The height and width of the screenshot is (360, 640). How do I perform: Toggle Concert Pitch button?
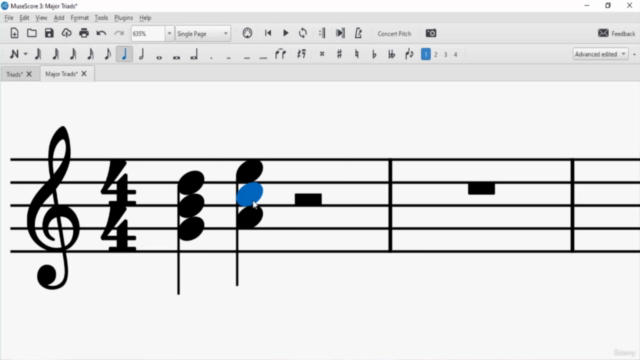coord(394,33)
